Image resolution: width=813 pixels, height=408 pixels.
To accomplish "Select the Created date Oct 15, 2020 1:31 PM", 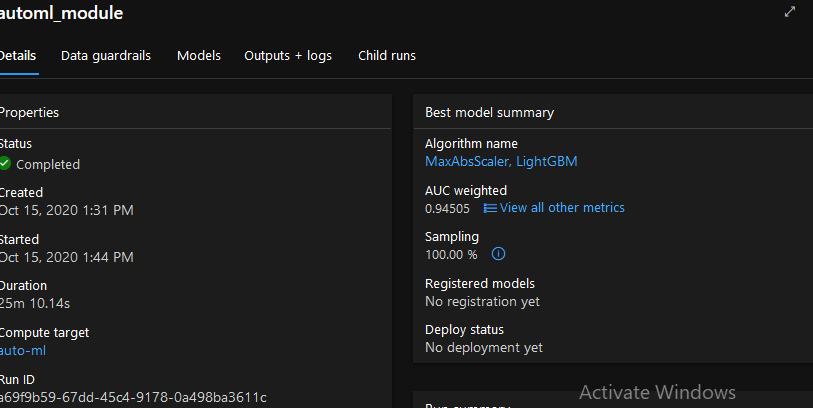I will tap(66, 210).
